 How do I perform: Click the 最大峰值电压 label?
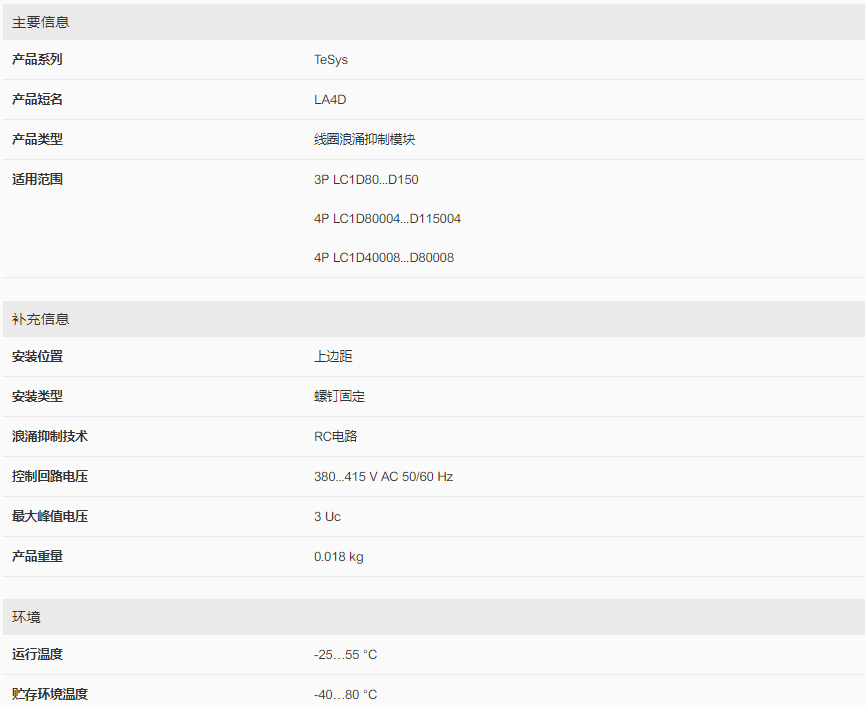coord(50,516)
